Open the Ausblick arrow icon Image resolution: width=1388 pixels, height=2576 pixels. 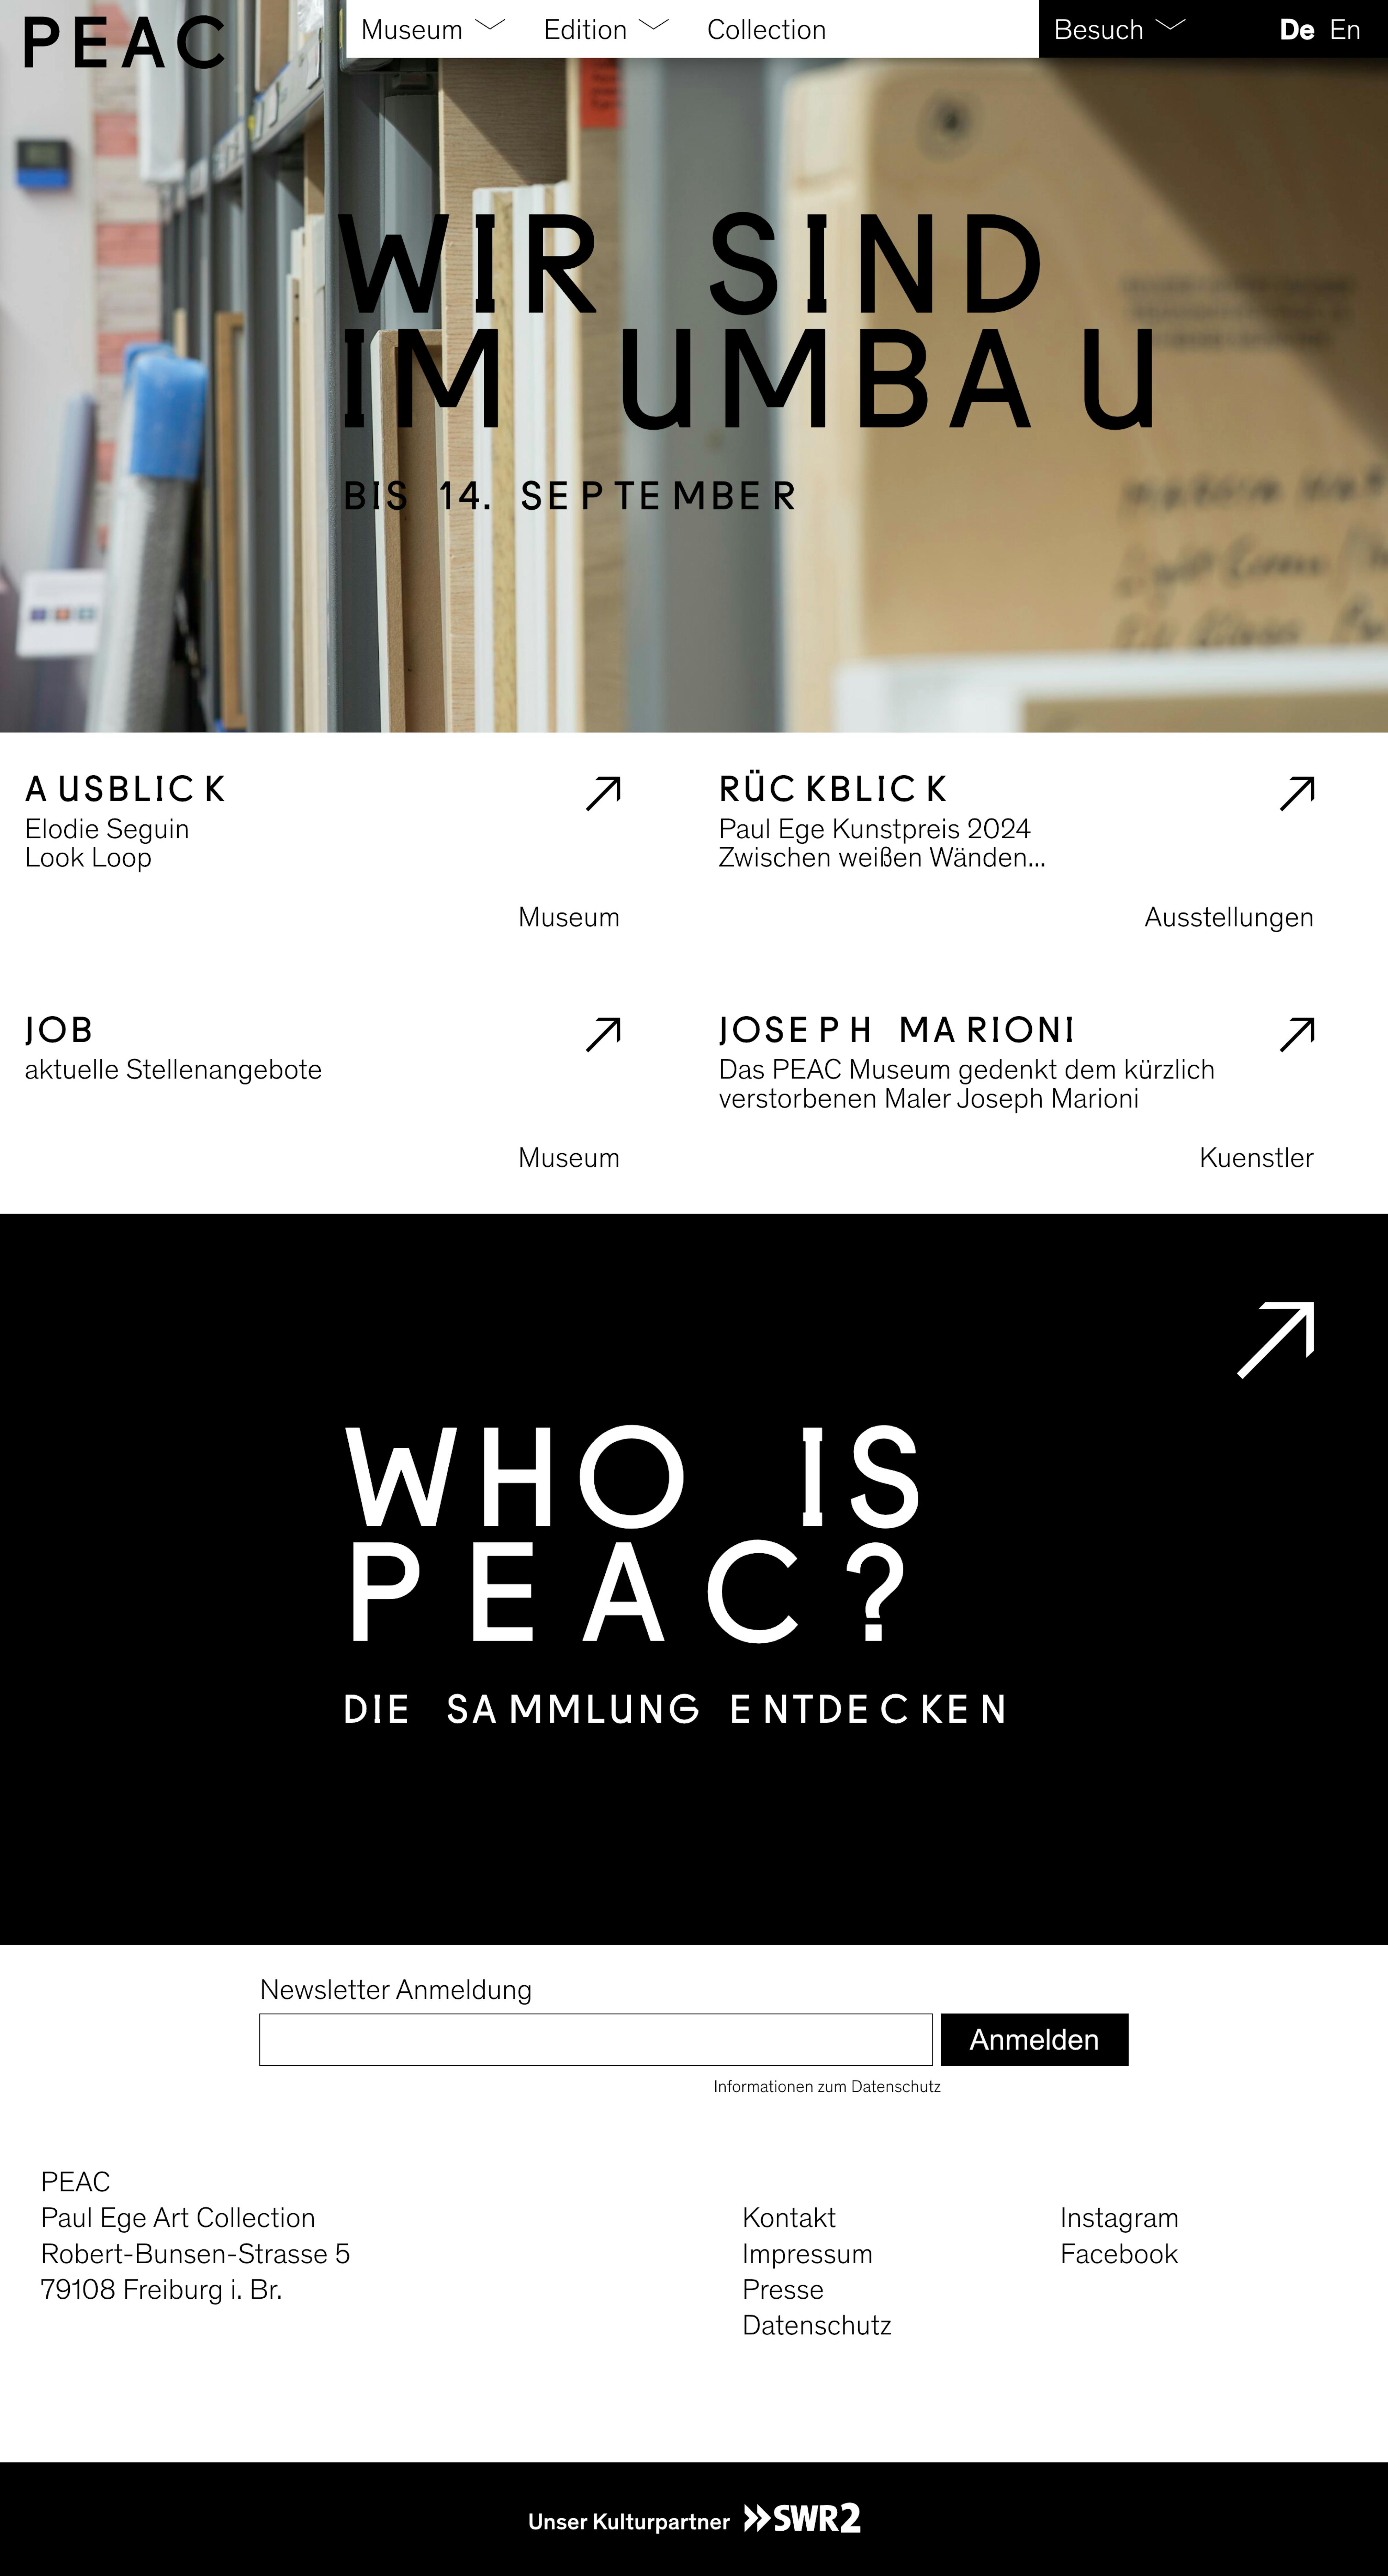603,793
